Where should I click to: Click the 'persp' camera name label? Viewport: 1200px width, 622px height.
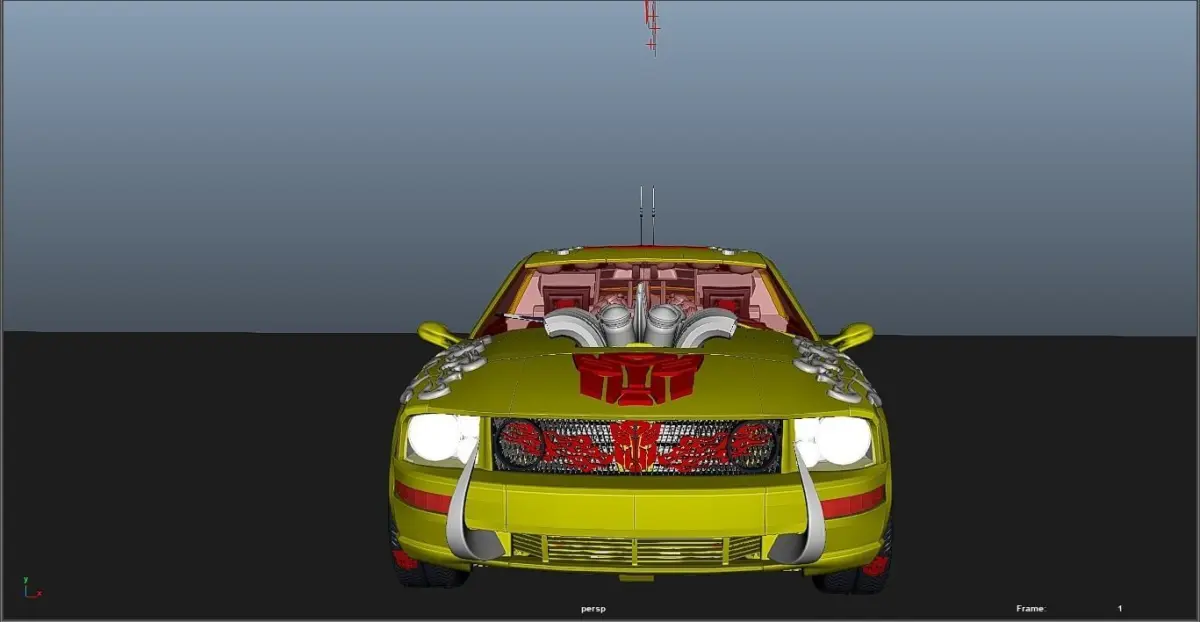pyautogui.click(x=594, y=608)
